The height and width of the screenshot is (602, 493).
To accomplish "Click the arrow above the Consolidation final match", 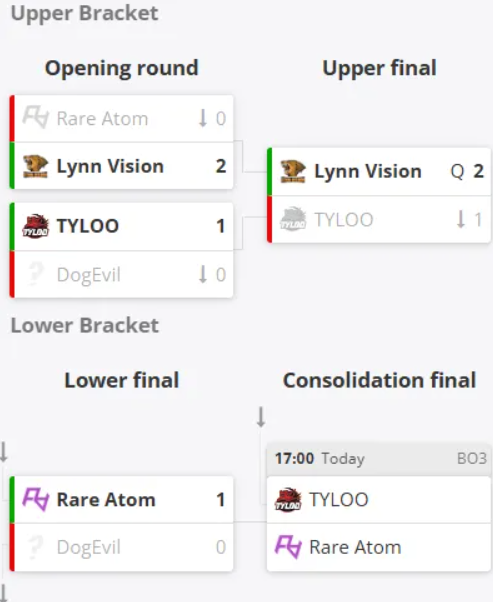I will 261,417.
